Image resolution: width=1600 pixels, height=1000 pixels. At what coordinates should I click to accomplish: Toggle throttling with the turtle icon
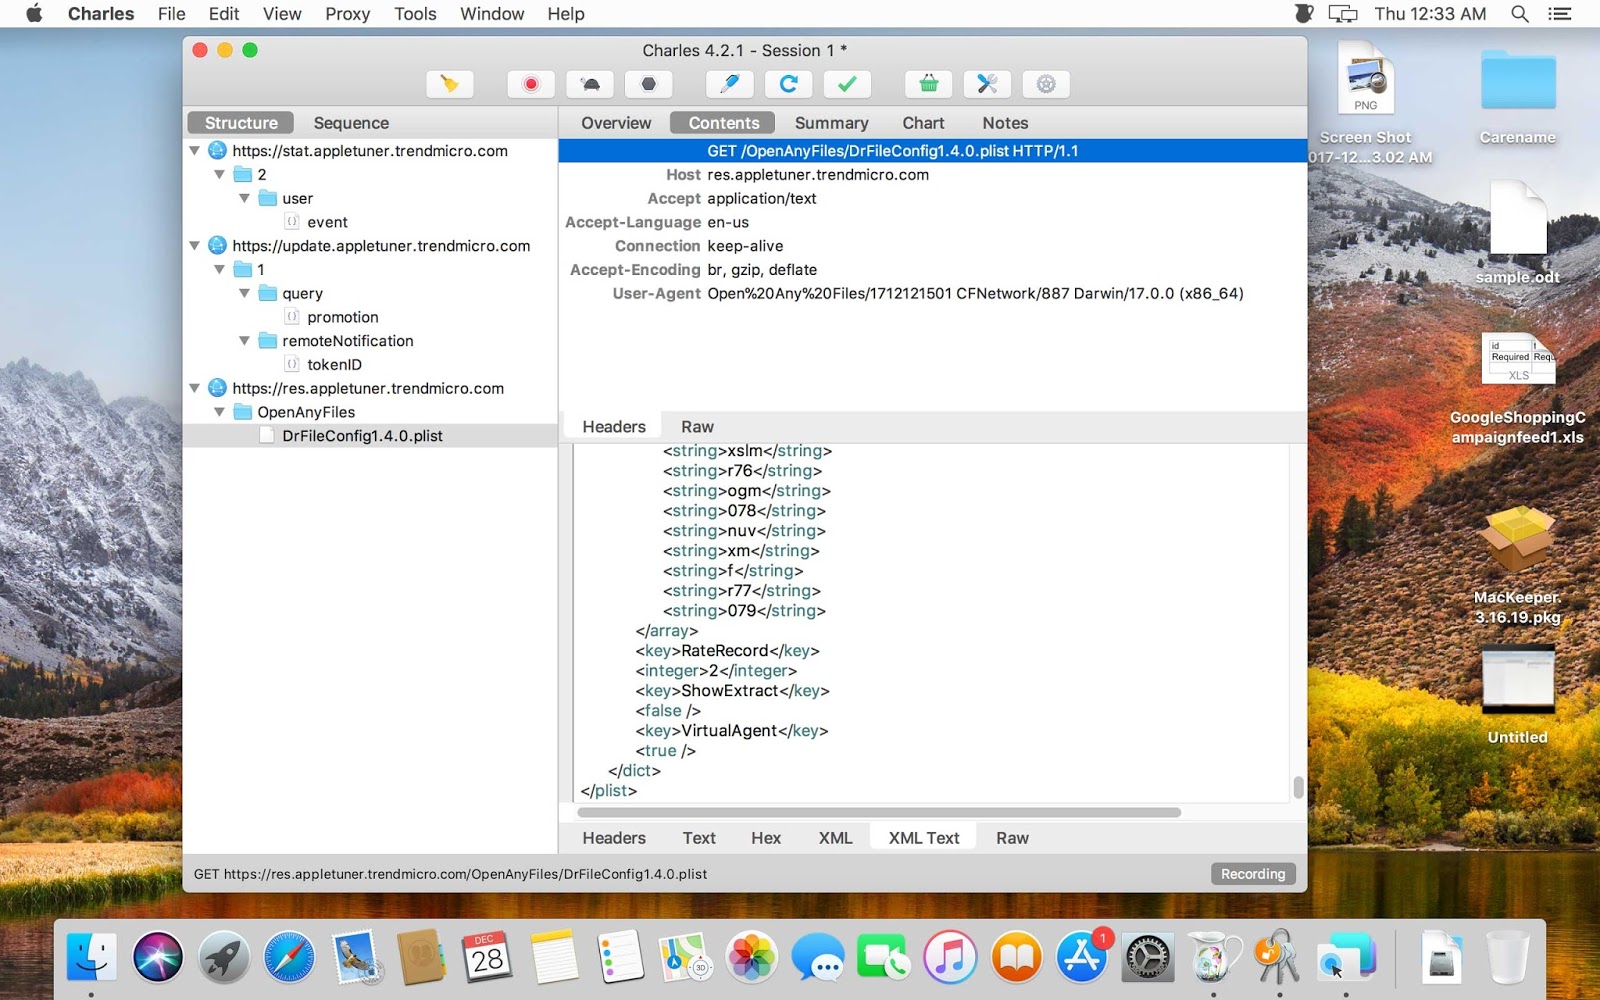[590, 84]
